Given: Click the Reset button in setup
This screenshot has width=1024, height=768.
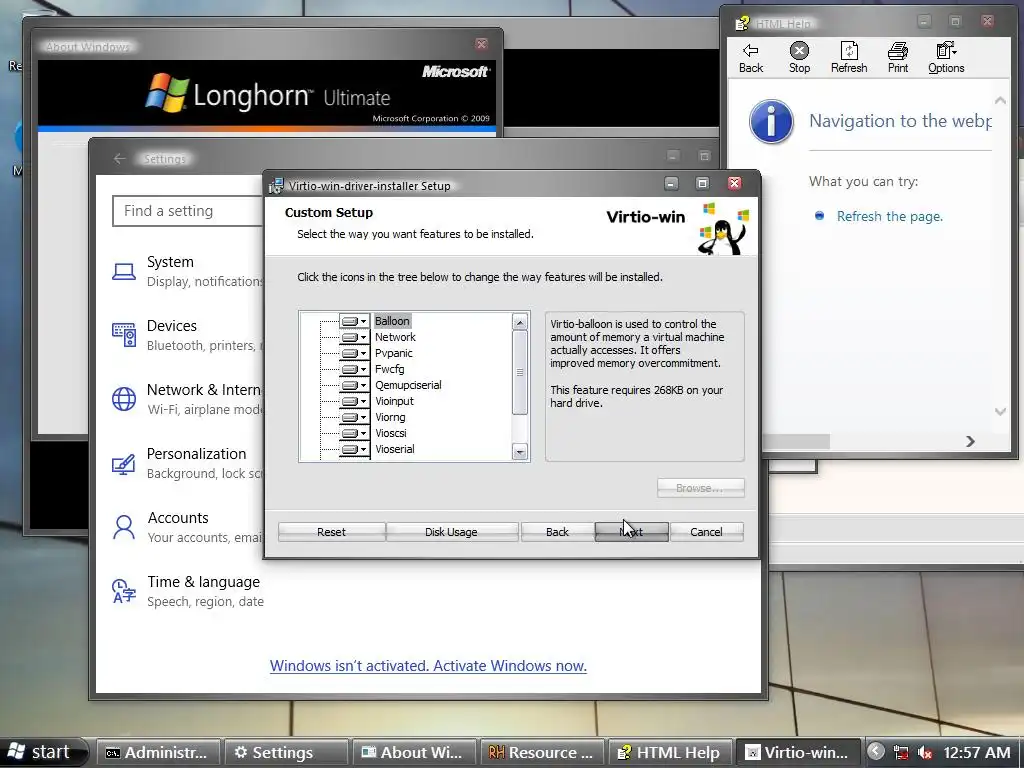Looking at the screenshot, I should 331,532.
